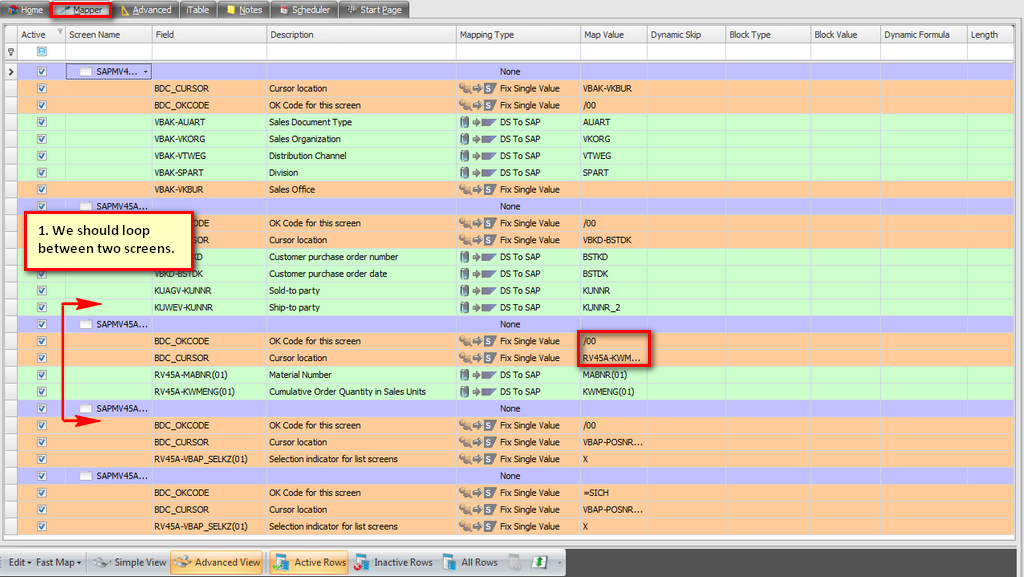The width and height of the screenshot is (1024, 577).
Task: Show Inactive Rows
Action: (x=394, y=562)
